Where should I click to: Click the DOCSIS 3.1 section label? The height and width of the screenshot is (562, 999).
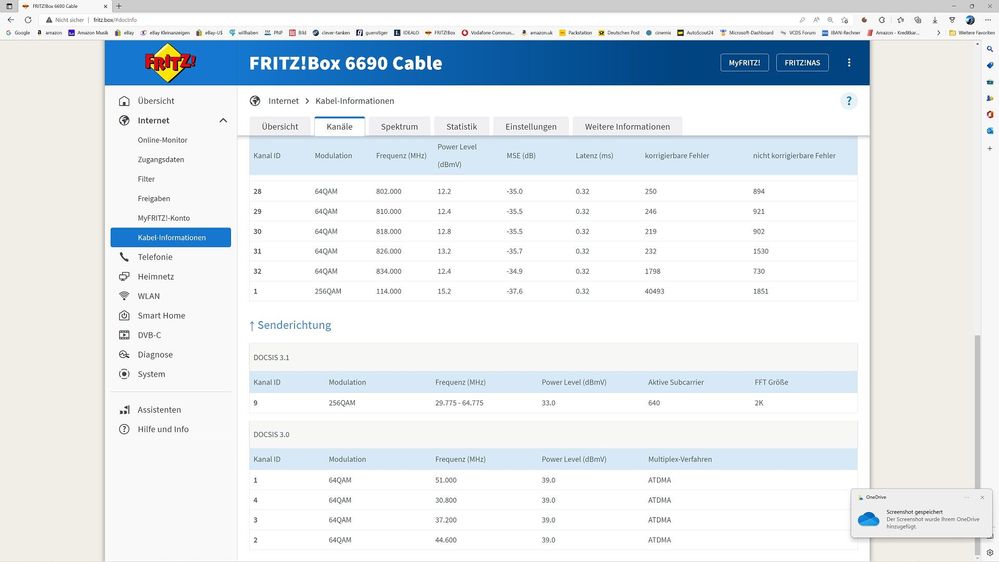271,357
